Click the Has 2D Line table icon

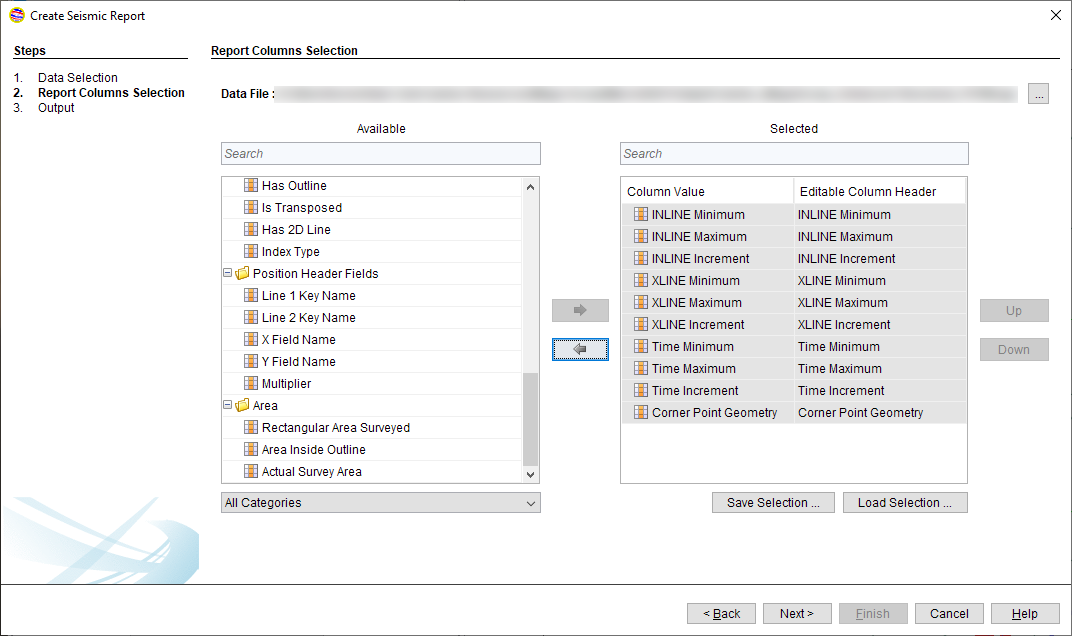(x=251, y=229)
